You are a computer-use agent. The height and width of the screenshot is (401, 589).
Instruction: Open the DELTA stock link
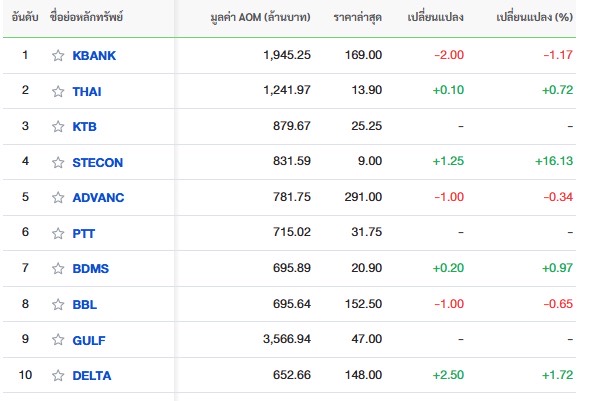click(92, 375)
